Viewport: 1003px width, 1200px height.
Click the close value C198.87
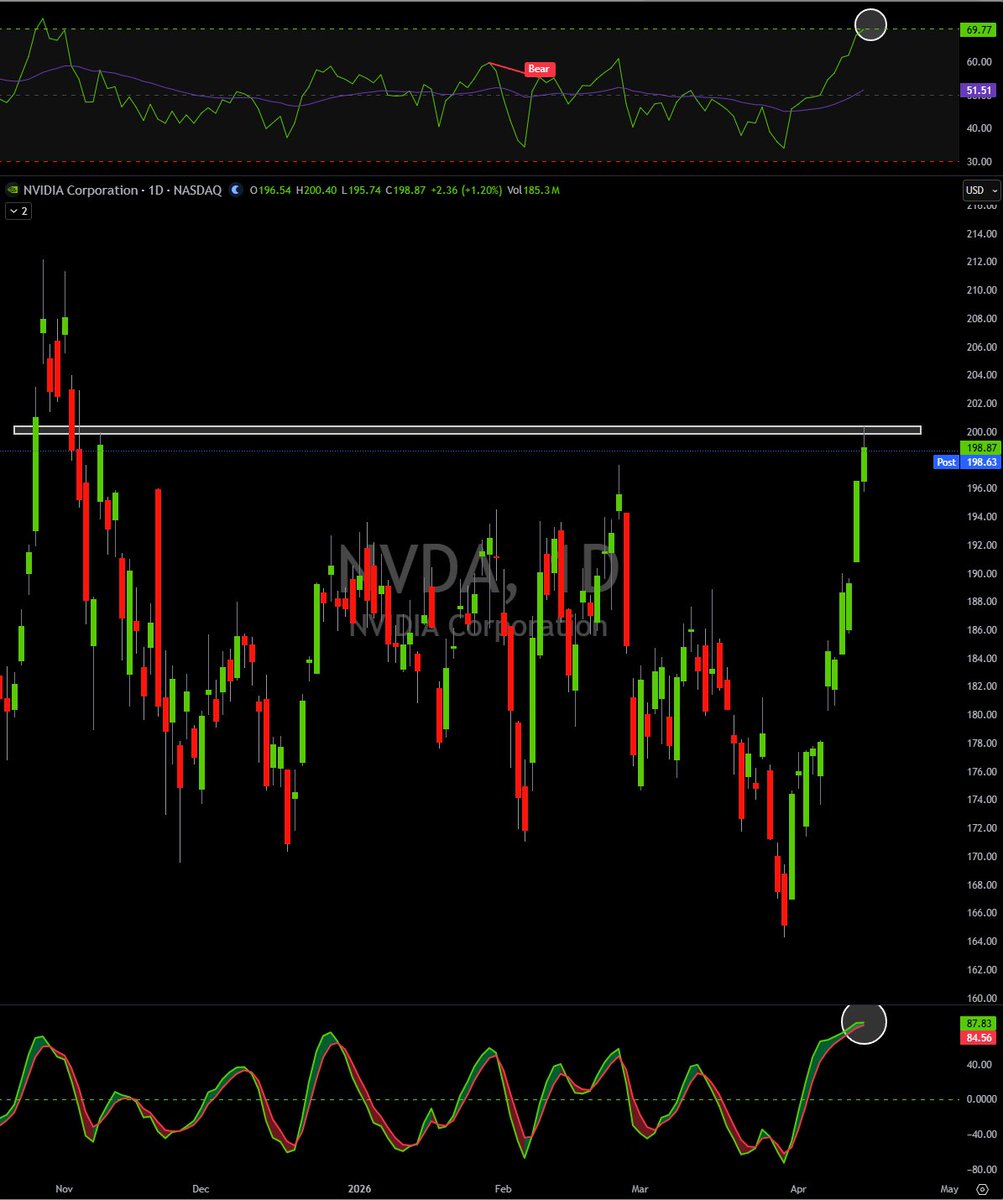tap(406, 190)
